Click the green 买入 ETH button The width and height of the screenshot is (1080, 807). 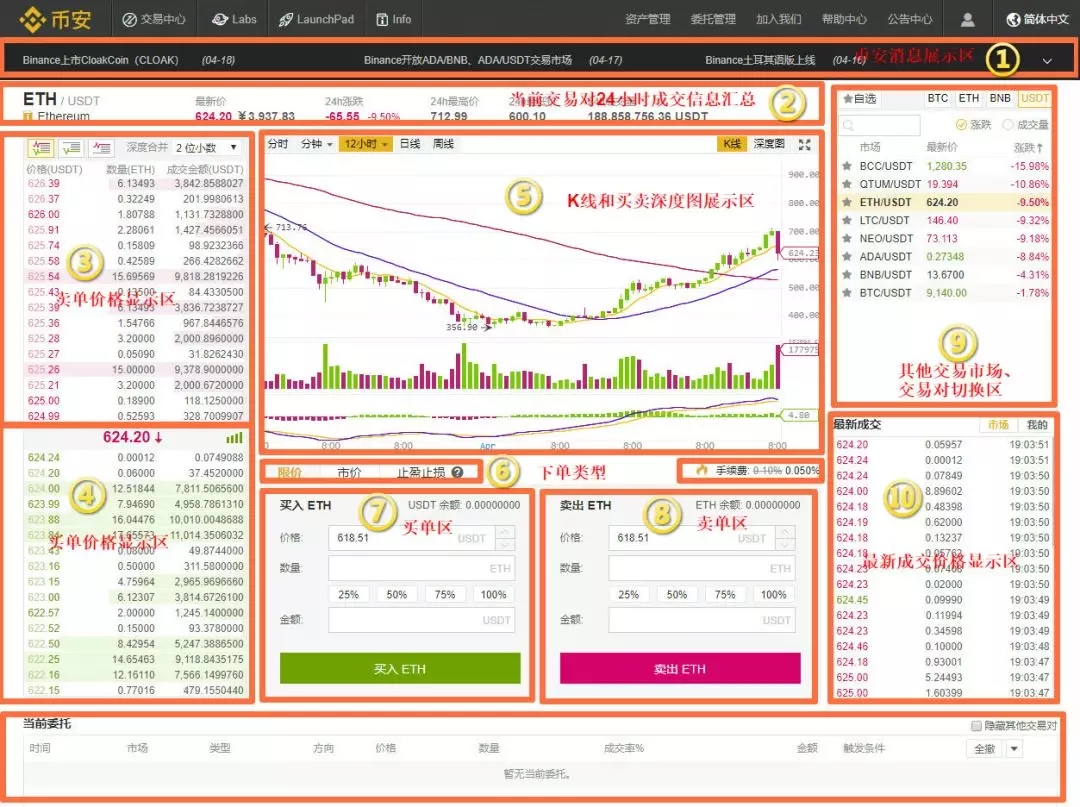pos(399,668)
